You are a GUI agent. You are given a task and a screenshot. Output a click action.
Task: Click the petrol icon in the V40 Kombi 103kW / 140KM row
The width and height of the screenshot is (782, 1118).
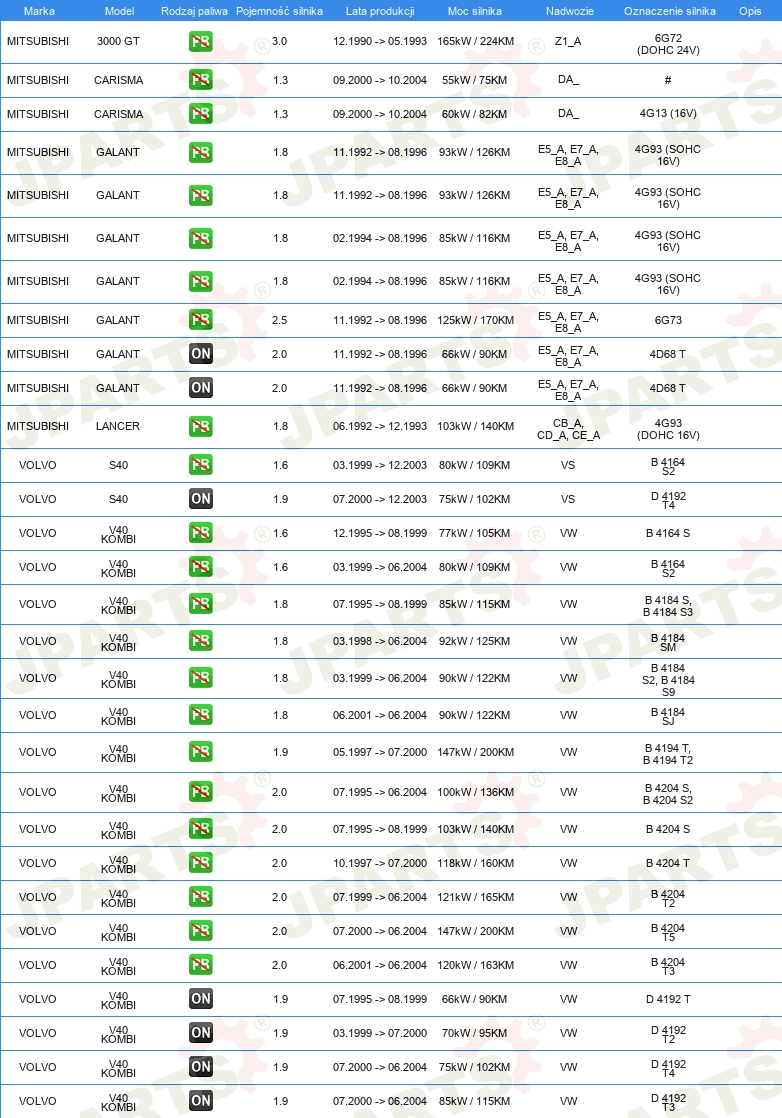[200, 829]
